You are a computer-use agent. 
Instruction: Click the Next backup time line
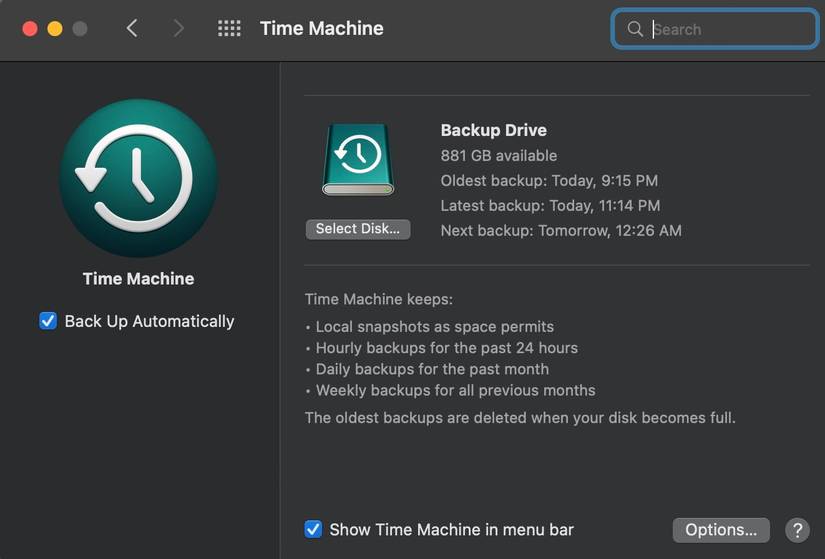pos(561,230)
